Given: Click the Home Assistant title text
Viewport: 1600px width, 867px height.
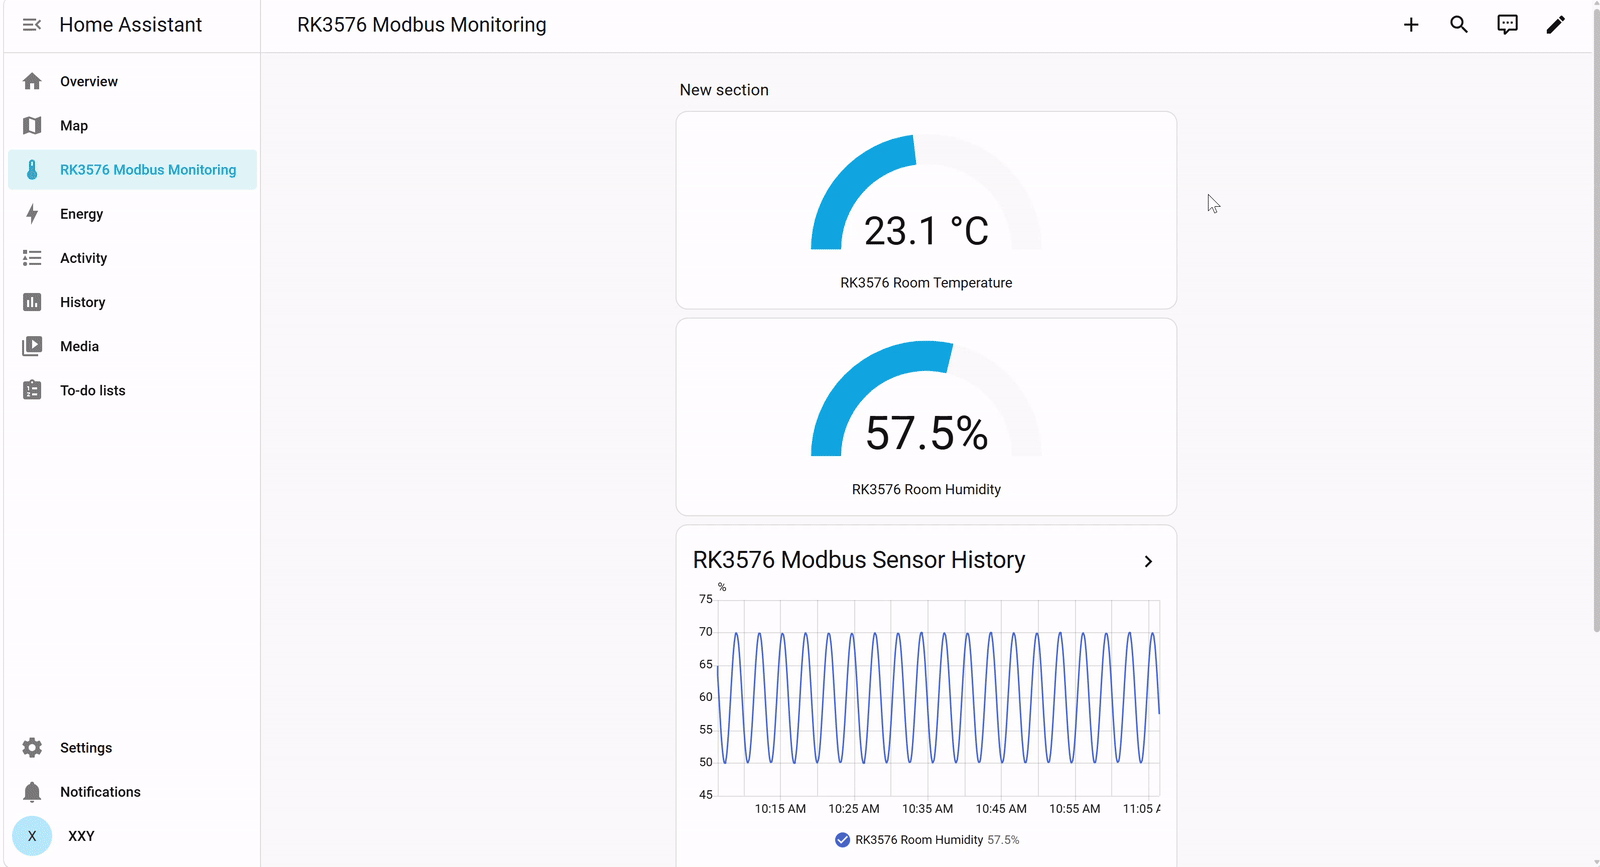Looking at the screenshot, I should 131,25.
